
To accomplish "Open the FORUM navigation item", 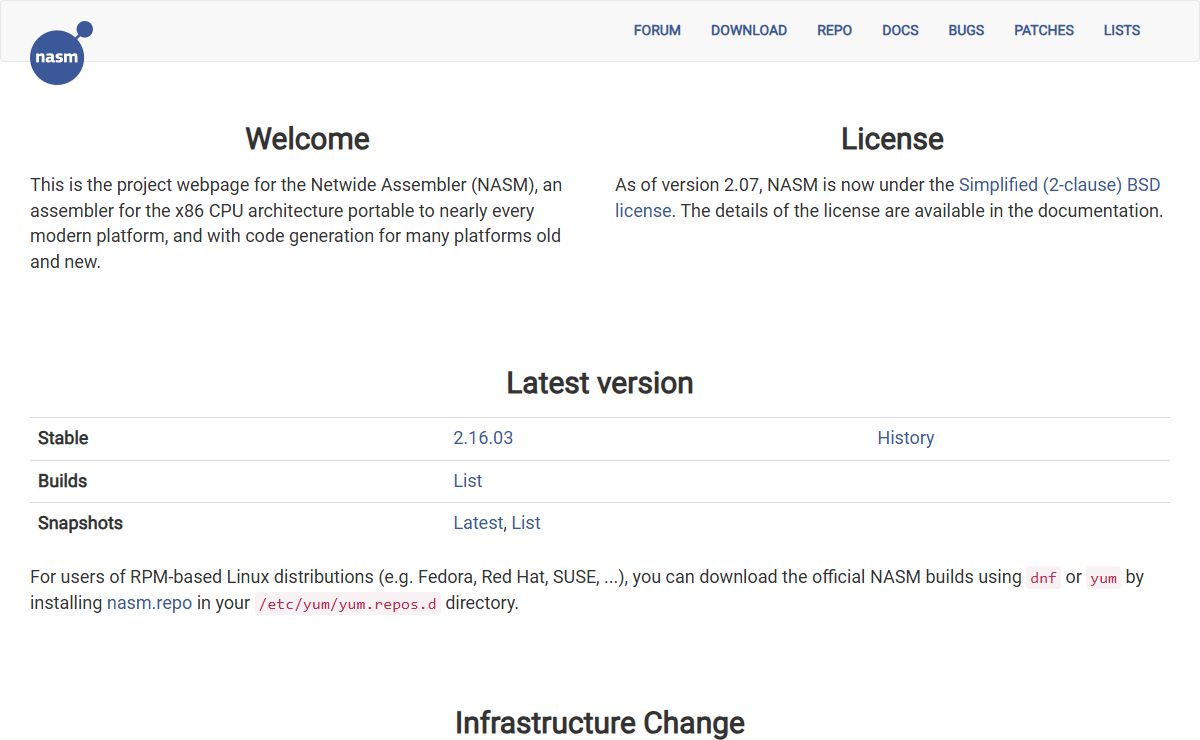I will tap(657, 30).
